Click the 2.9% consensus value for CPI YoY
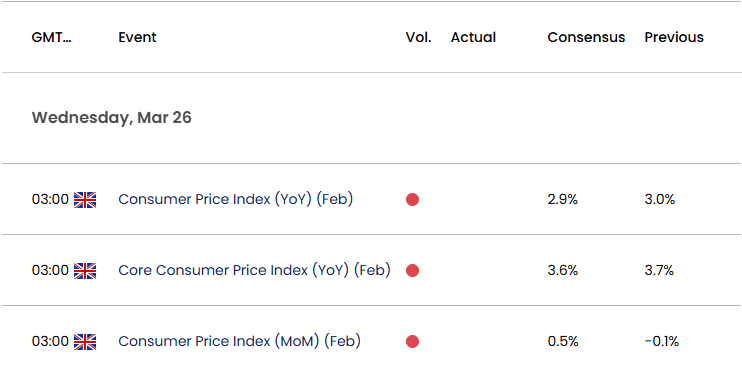This screenshot has width=742, height=369. coord(563,200)
